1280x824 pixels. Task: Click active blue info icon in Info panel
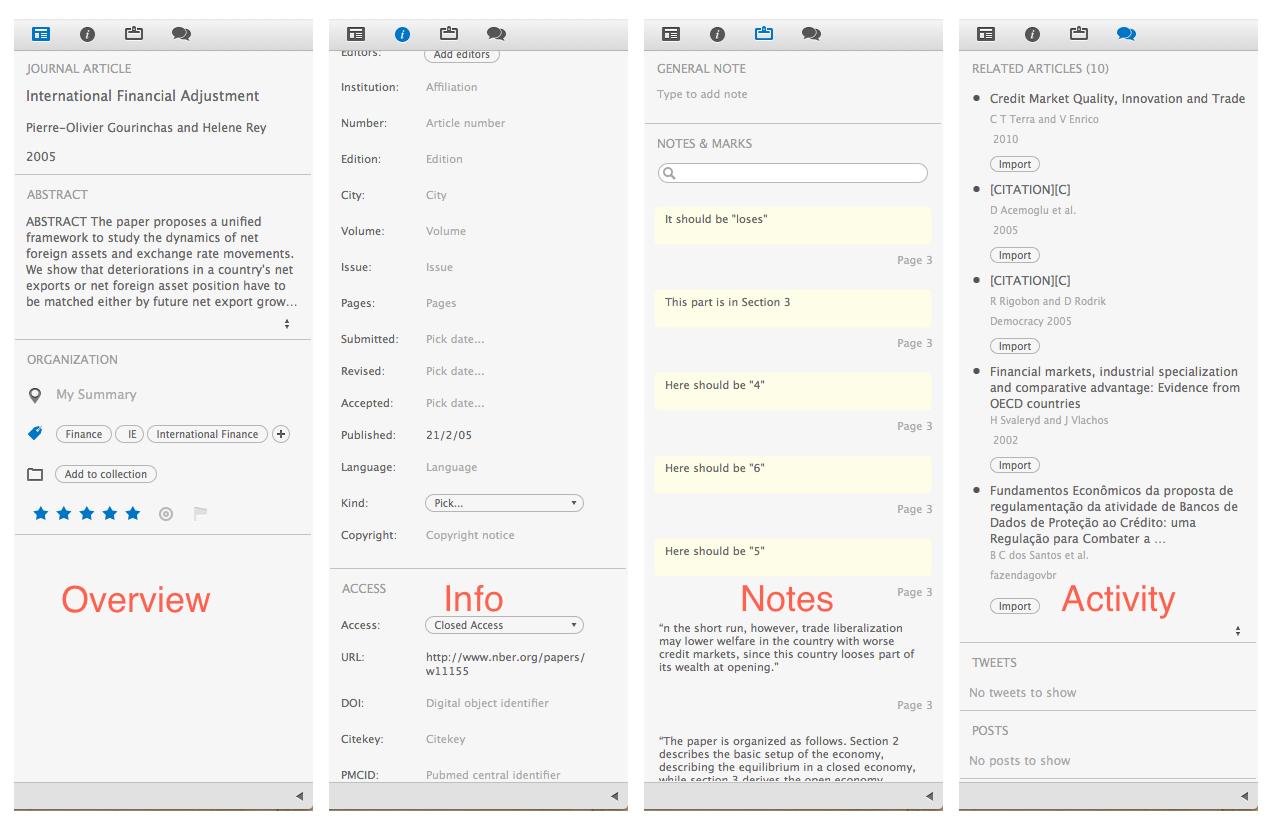(x=402, y=34)
